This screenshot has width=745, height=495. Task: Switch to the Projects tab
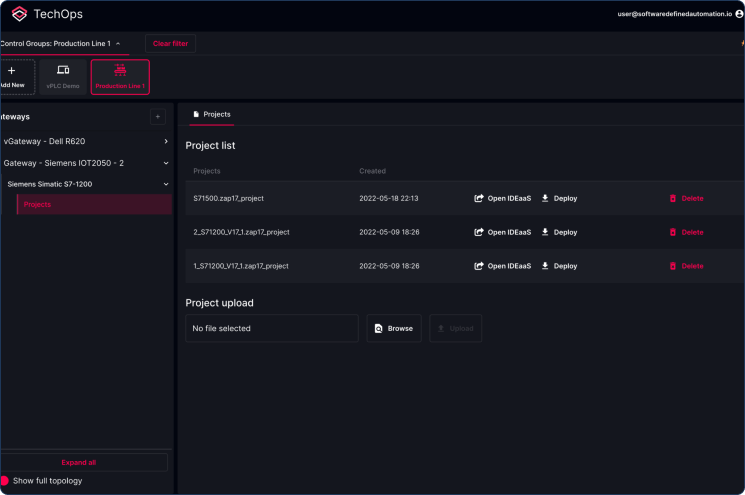[x=211, y=114]
